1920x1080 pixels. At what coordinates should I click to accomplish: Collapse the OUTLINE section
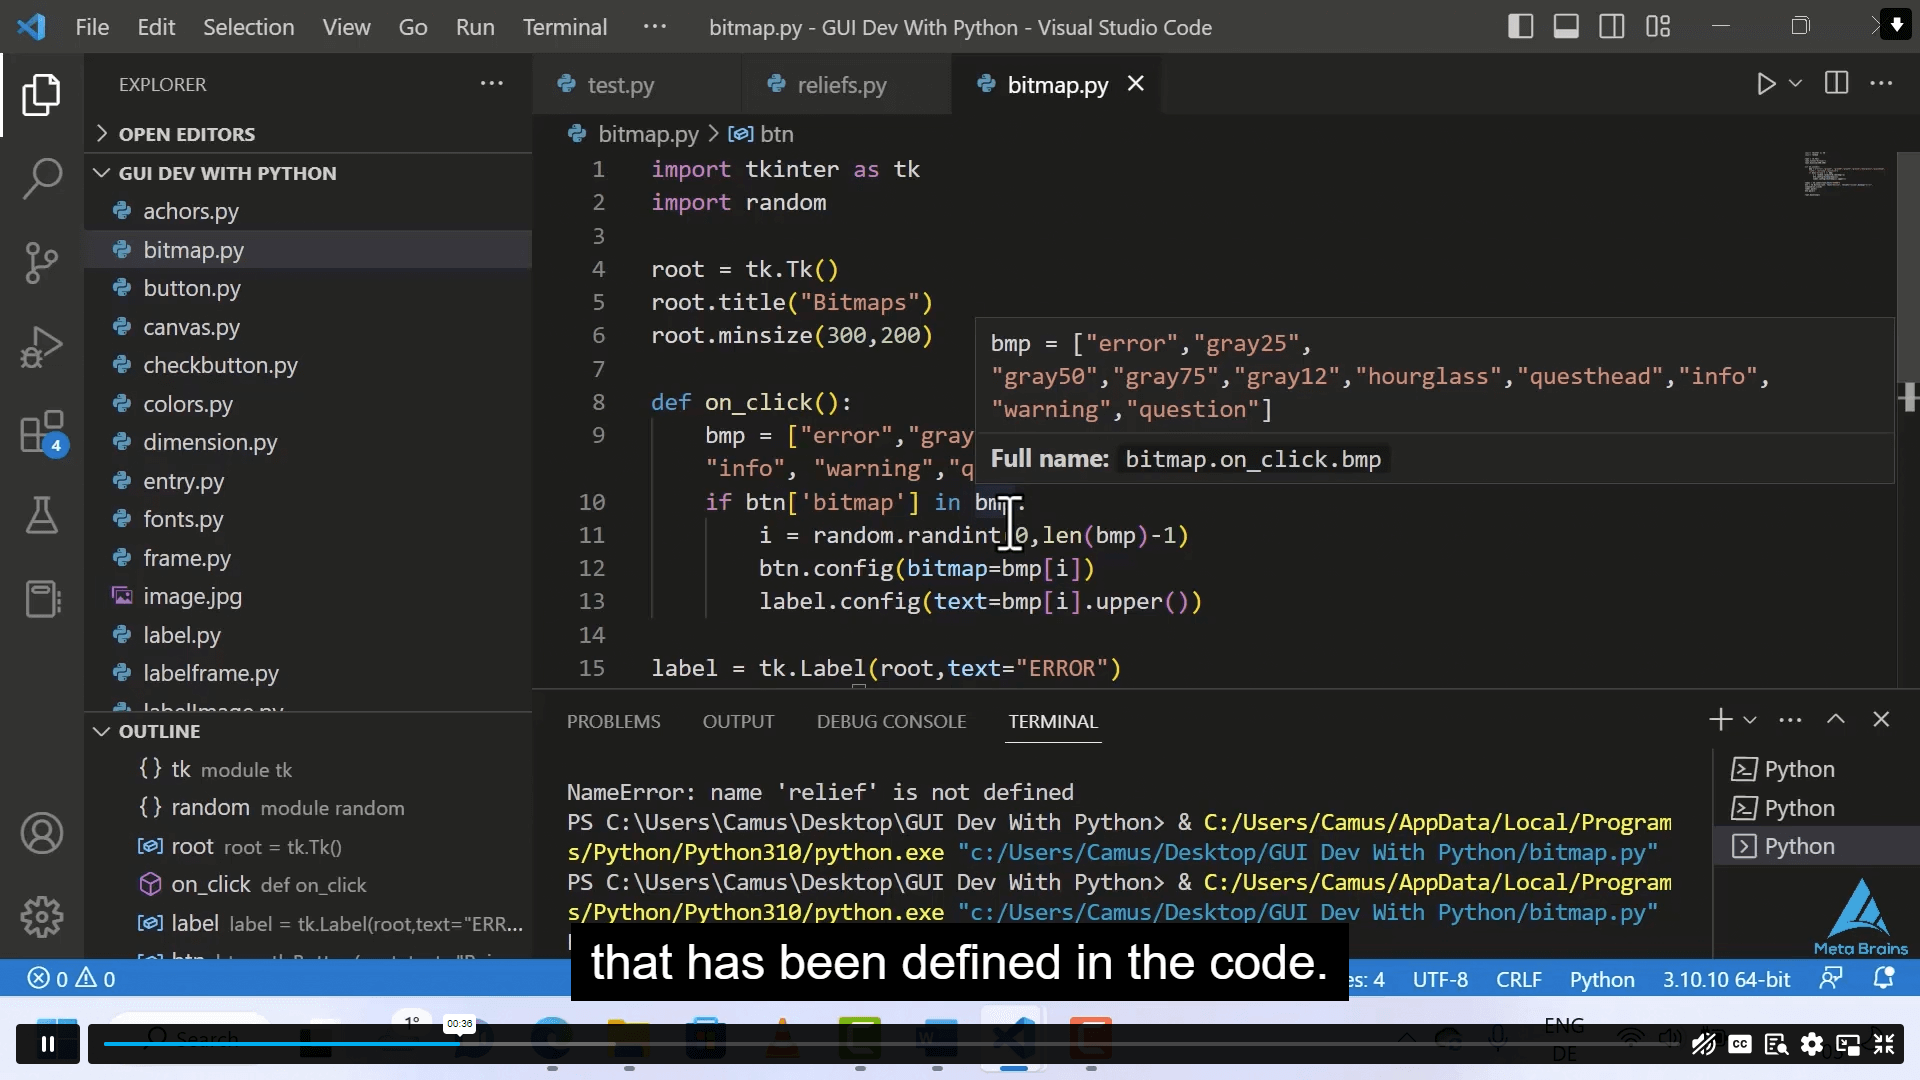coord(101,731)
